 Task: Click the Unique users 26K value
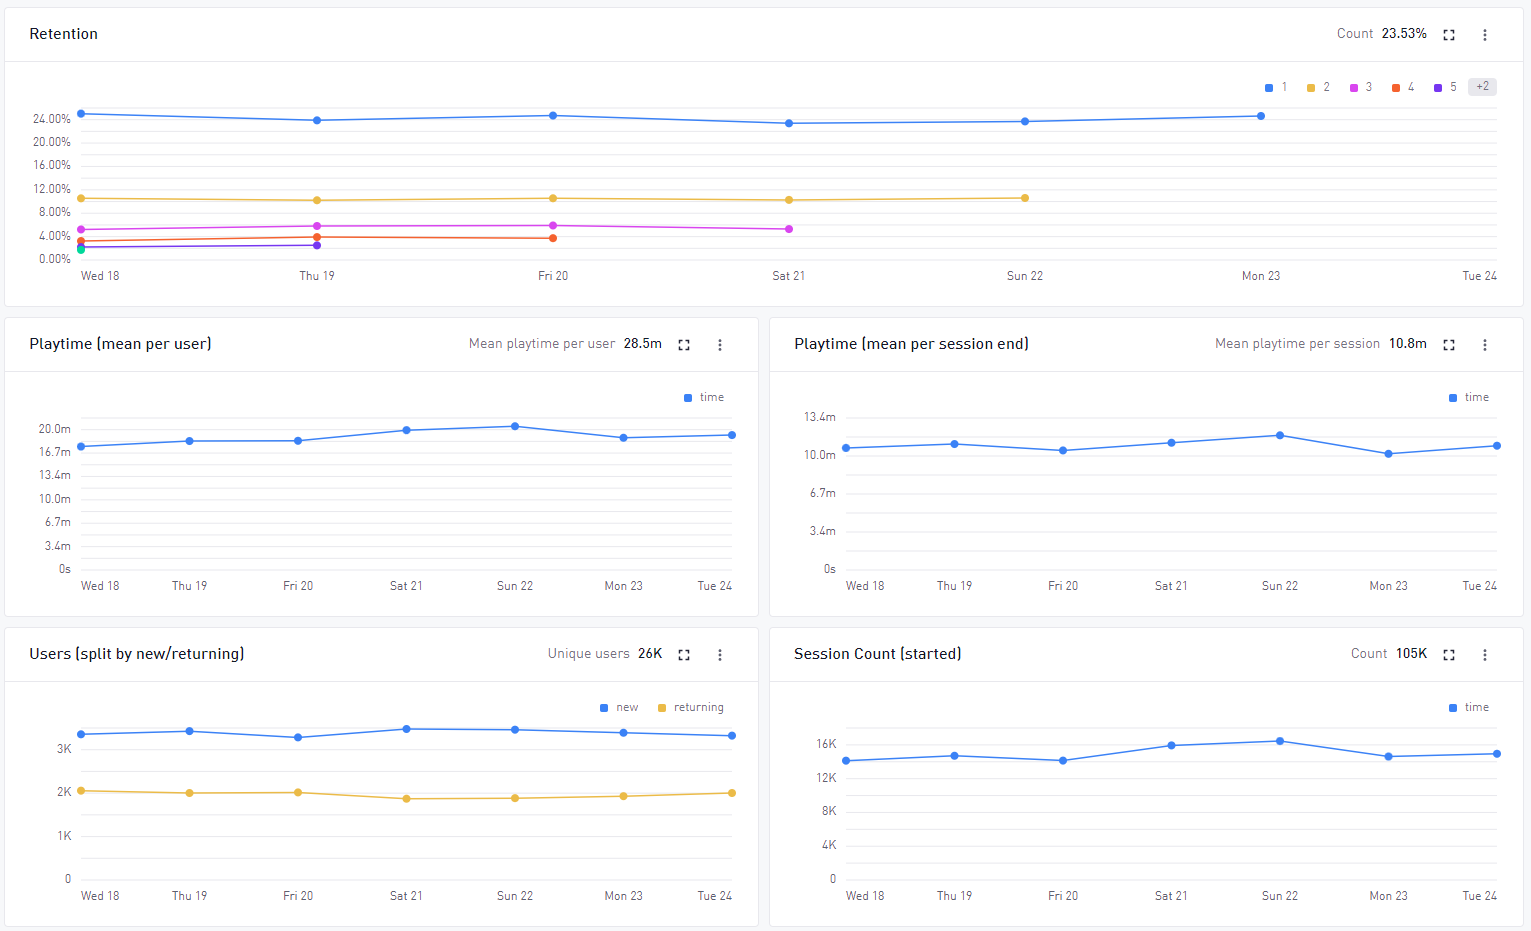pyautogui.click(x=650, y=654)
